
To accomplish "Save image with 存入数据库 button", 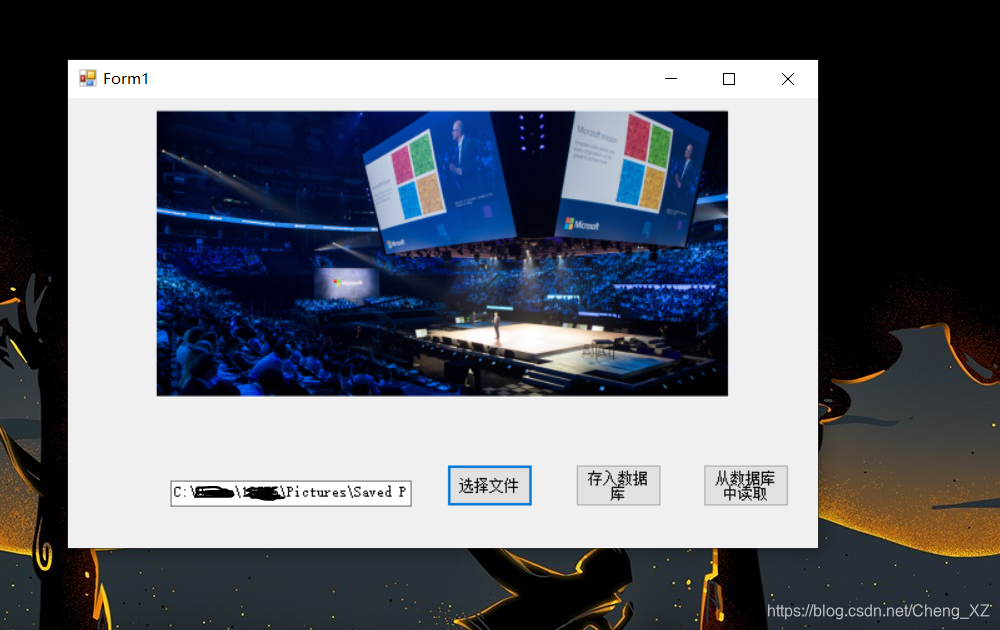I will (618, 485).
